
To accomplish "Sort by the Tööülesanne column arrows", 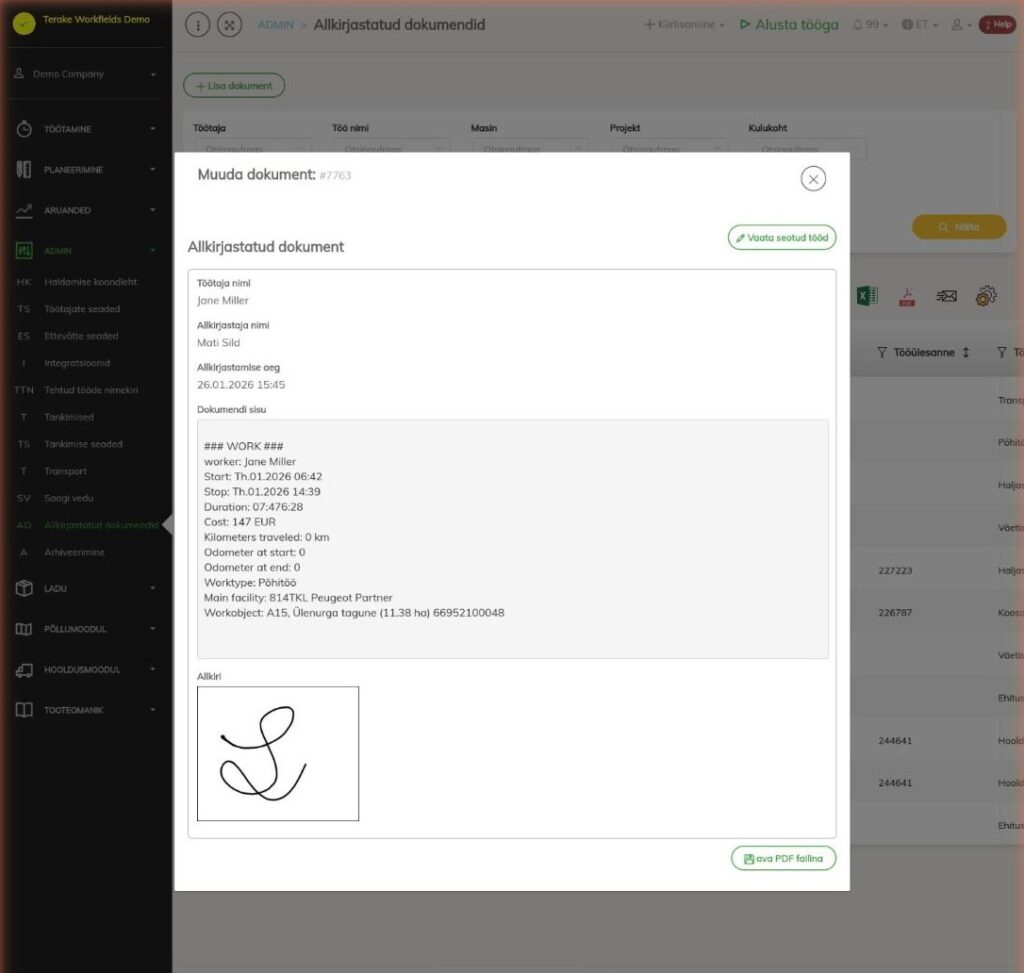I will coord(966,353).
